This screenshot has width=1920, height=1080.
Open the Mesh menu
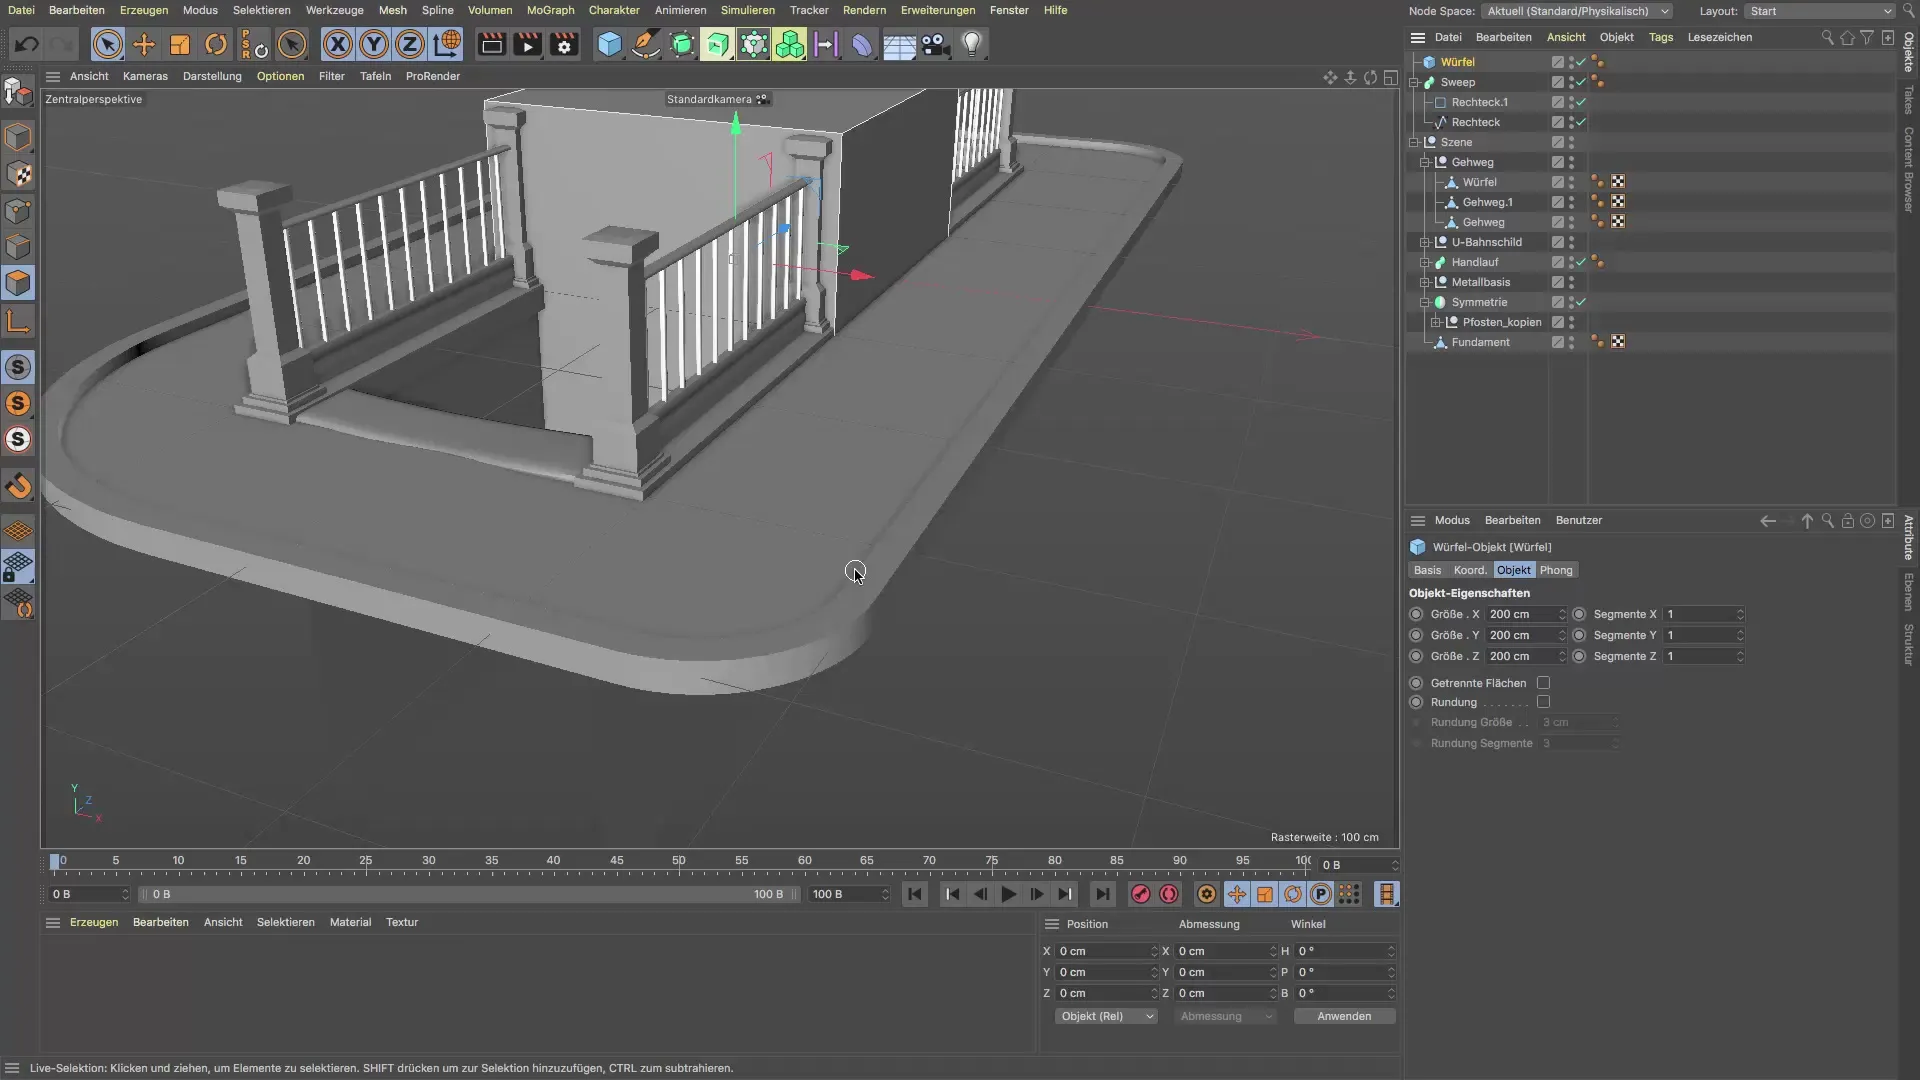click(392, 10)
